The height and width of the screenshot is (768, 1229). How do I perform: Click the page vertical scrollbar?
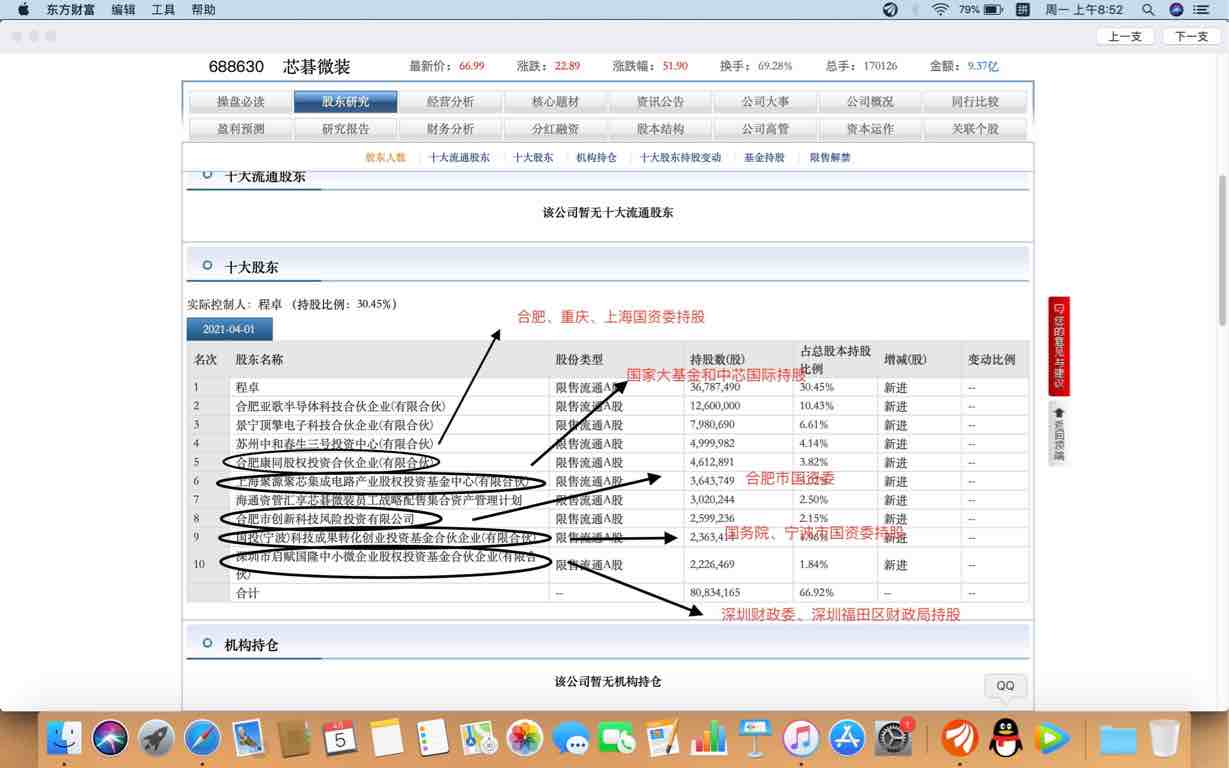click(1222, 249)
